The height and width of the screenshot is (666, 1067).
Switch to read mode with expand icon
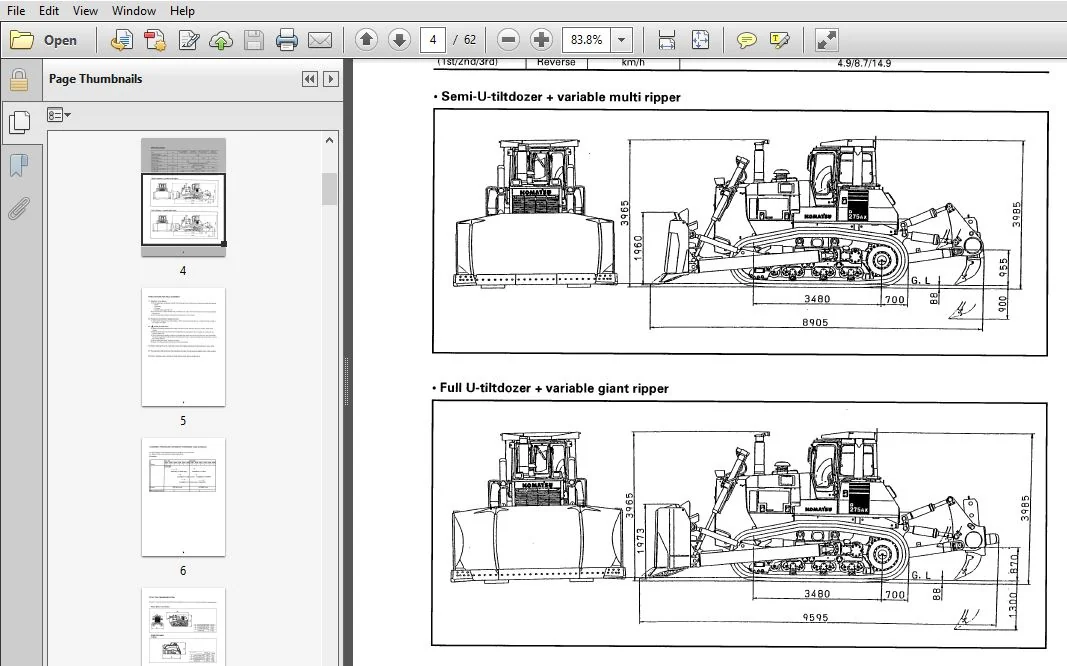826,40
